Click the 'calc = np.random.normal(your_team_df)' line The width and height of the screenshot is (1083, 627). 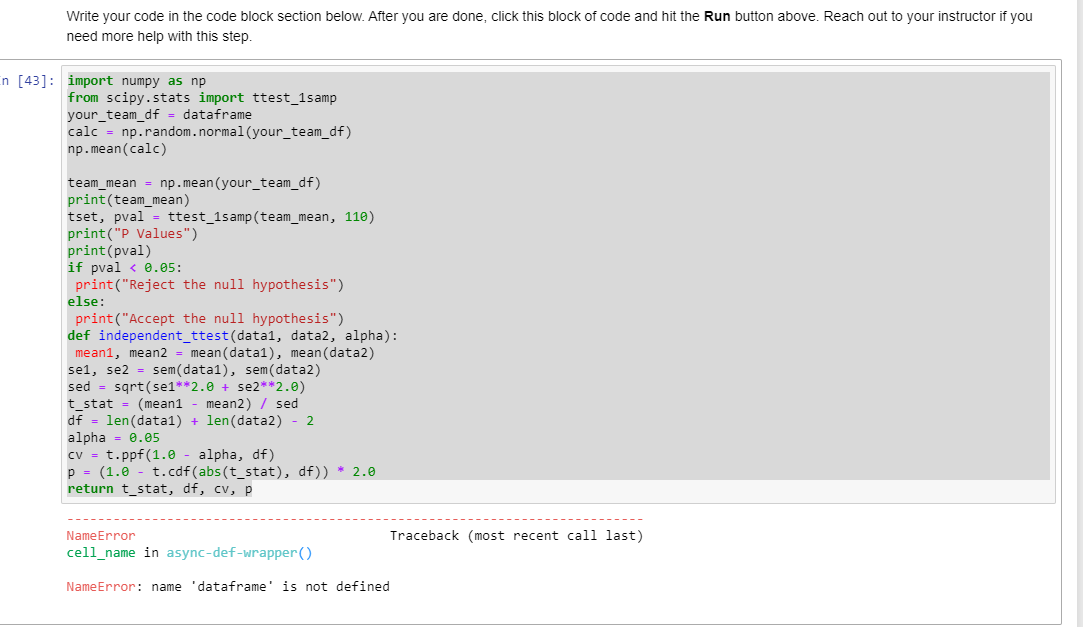(x=209, y=132)
